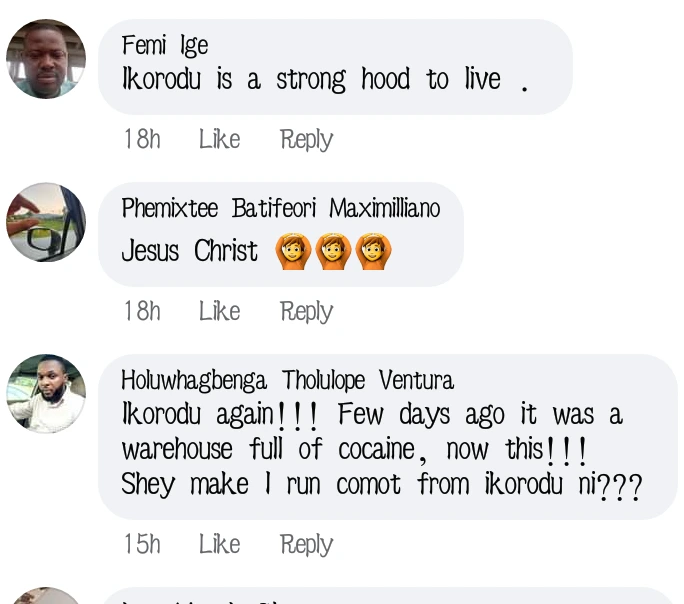The image size is (684, 604).
Task: Open the Femi Ige profile name link
Action: click(165, 45)
